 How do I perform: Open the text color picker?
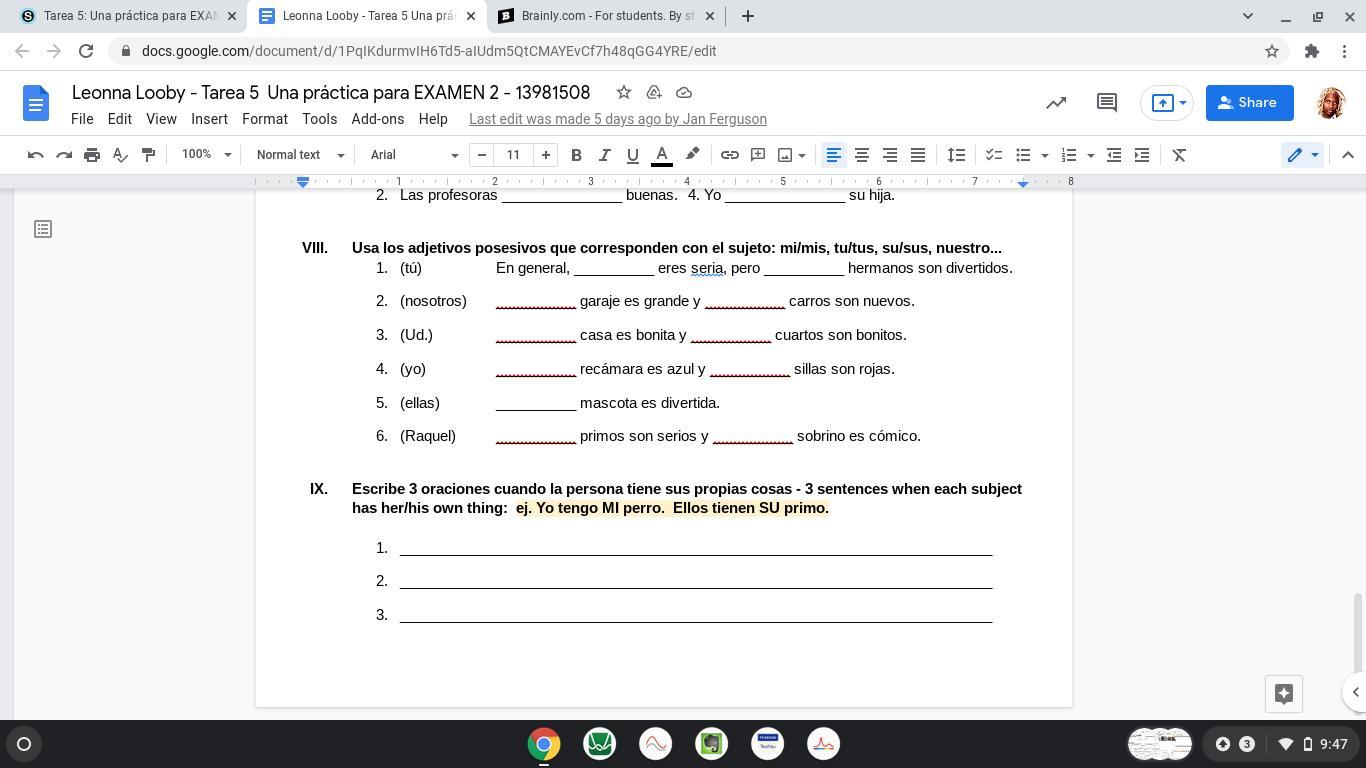tap(661, 155)
